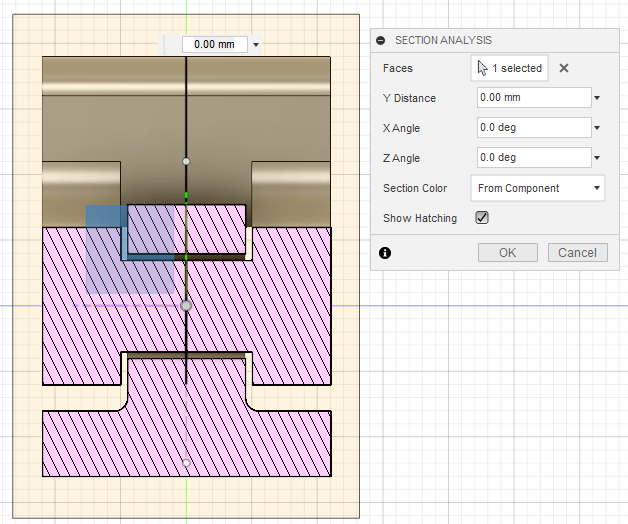Click the bottom circular handle on the section line
The image size is (628, 524).
tap(186, 463)
